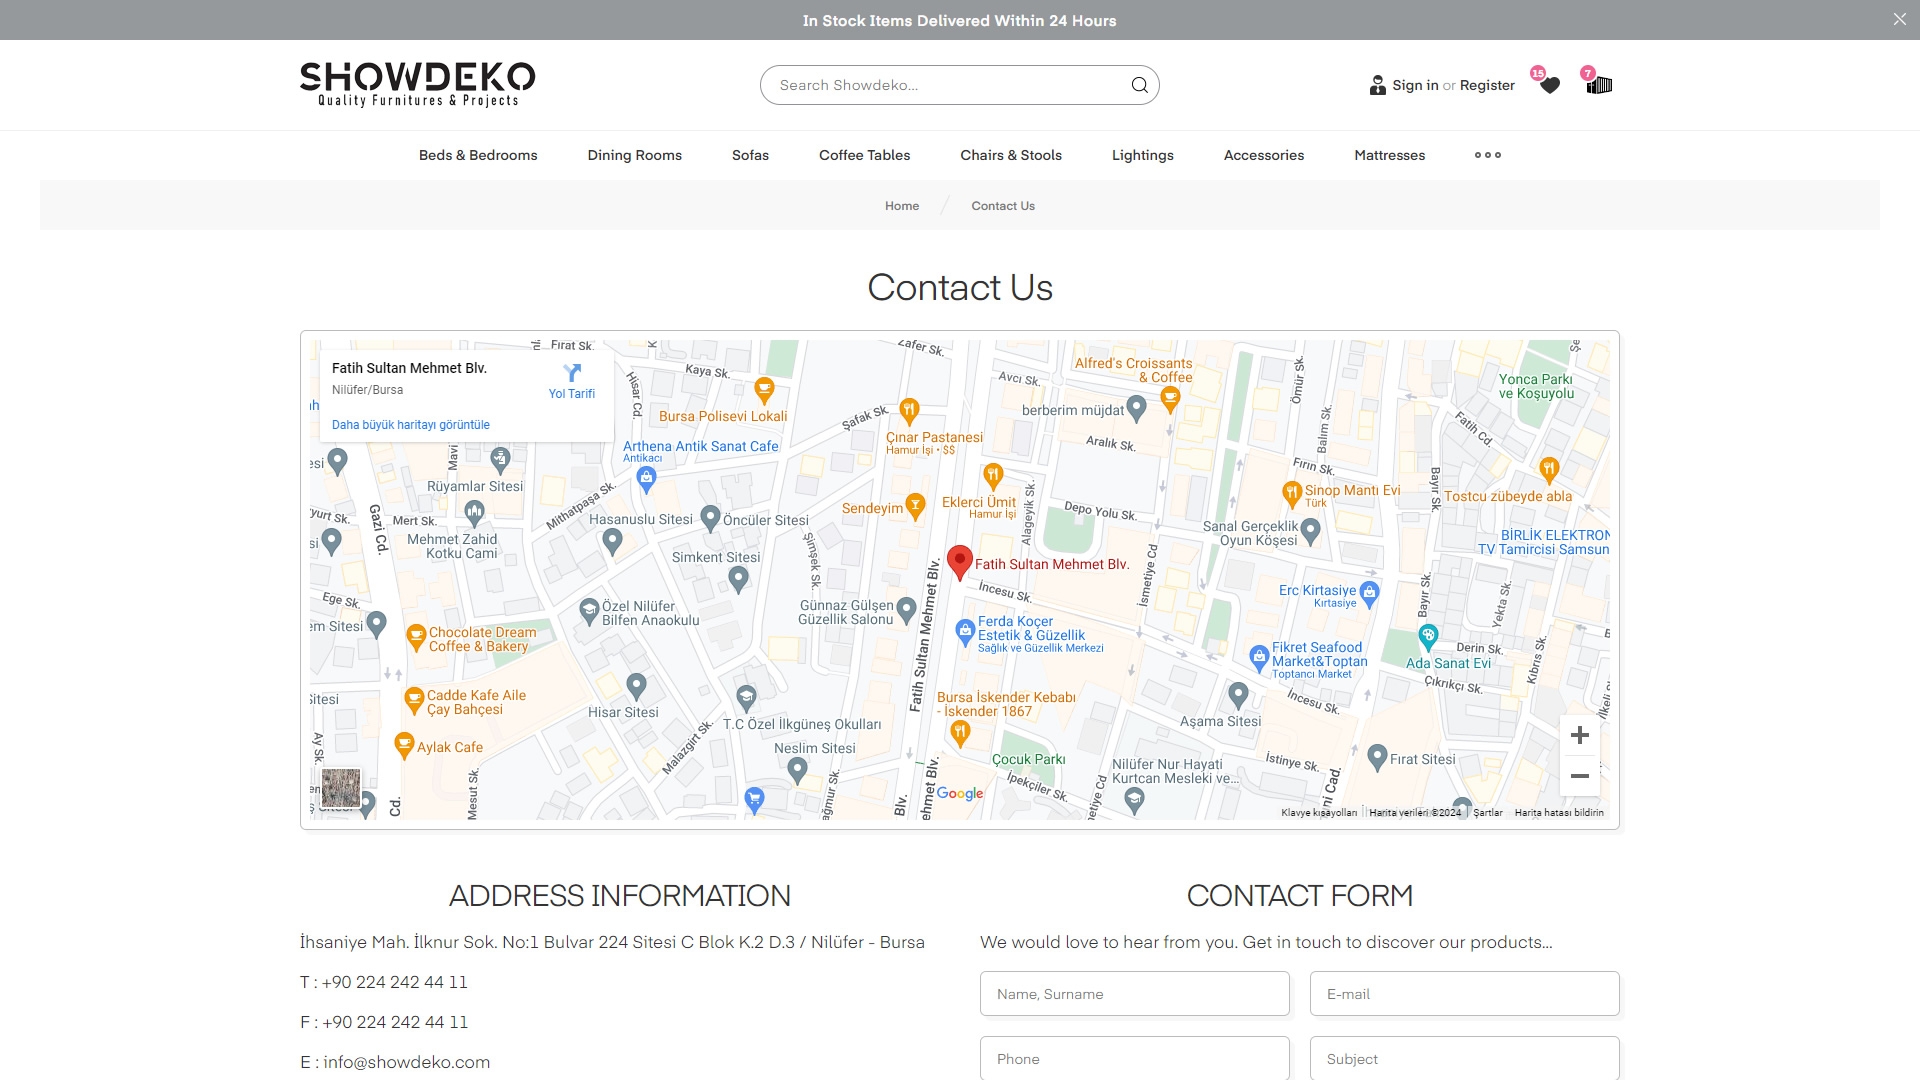The image size is (1920, 1080).
Task: Select the Ekler'ci Ümit restaurant marker
Action: [992, 474]
